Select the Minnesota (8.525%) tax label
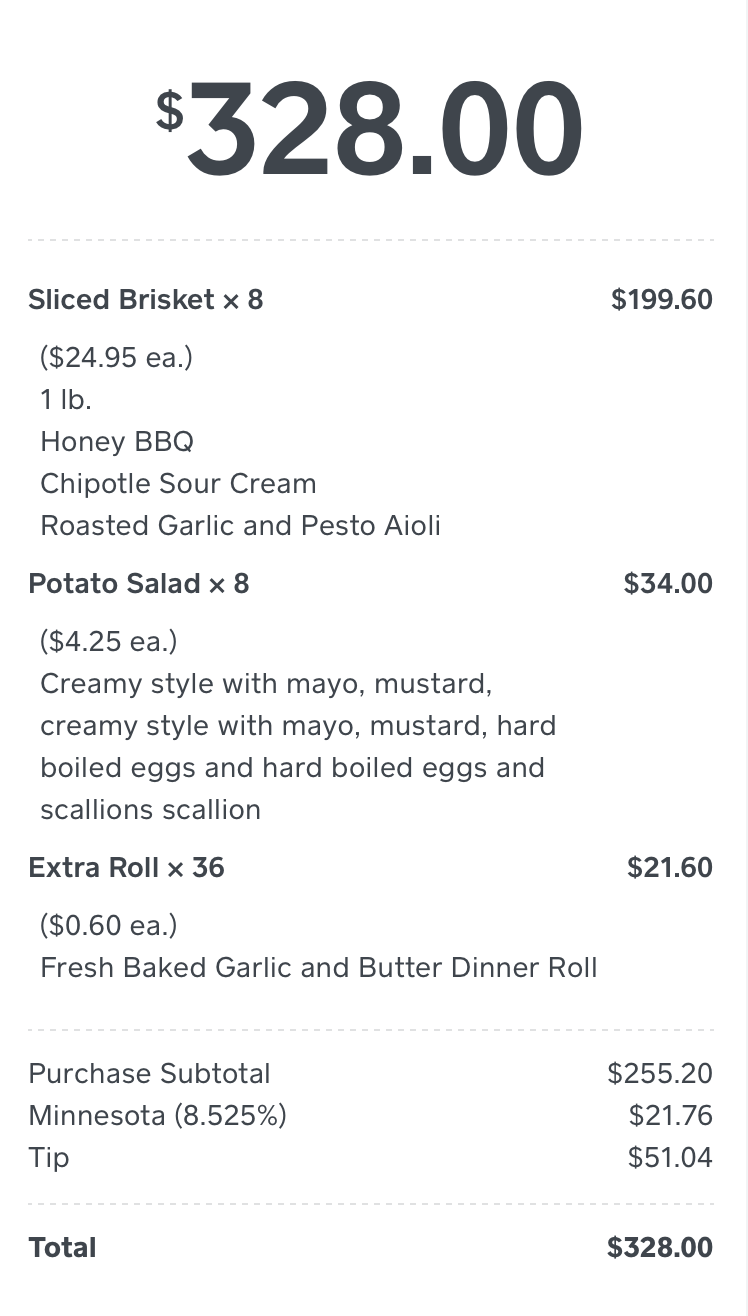Viewport: 748px width, 1316px height. (158, 1116)
